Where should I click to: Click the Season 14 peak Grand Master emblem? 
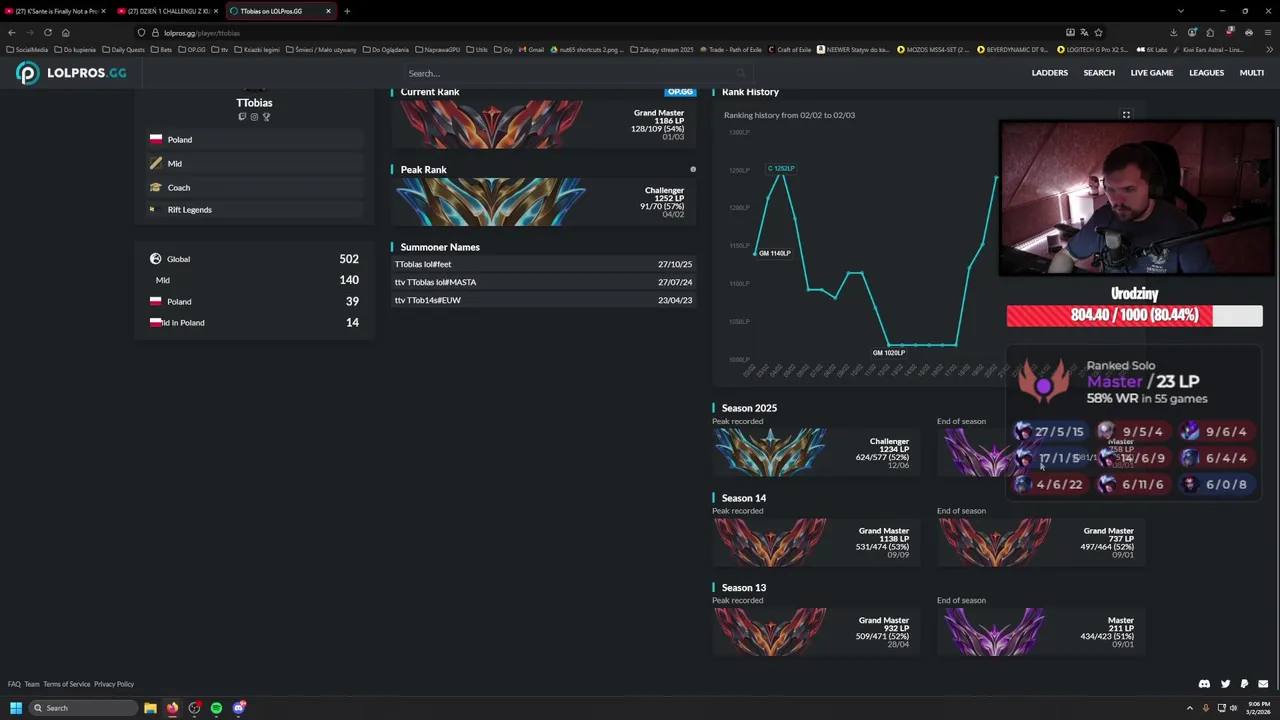click(770, 542)
